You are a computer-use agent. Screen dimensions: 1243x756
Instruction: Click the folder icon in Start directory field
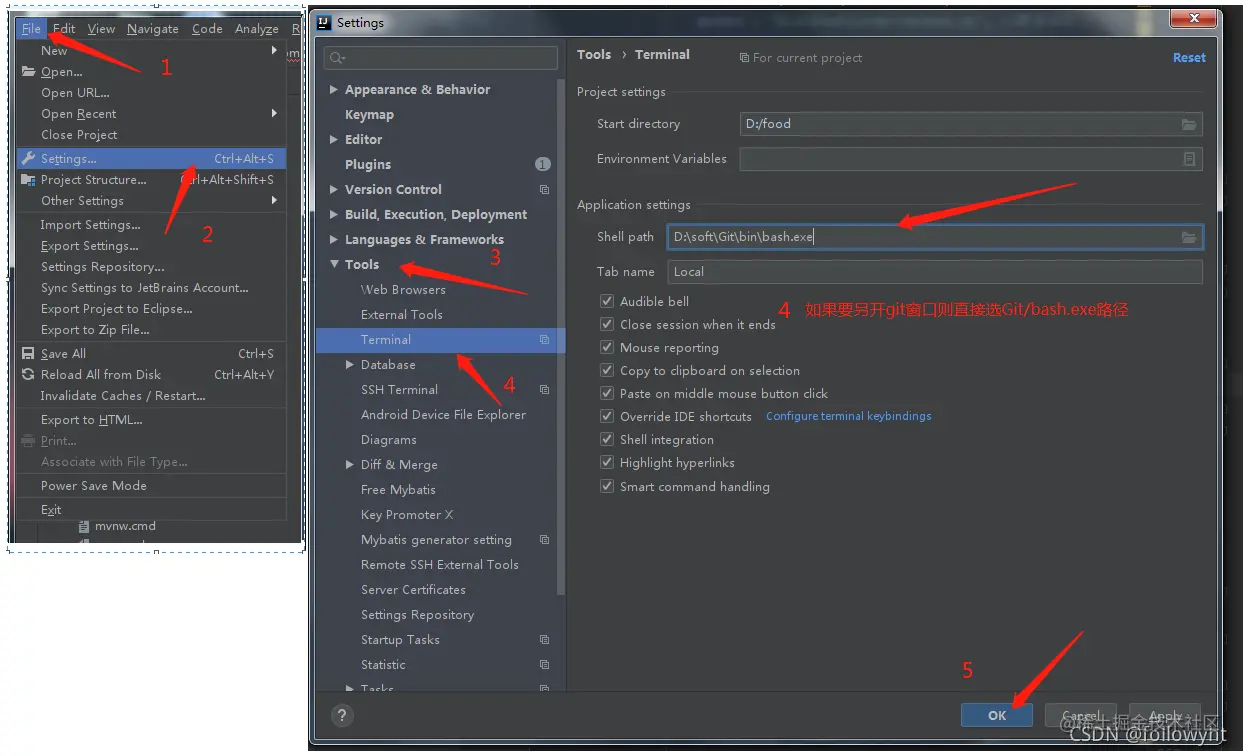[x=1189, y=124]
